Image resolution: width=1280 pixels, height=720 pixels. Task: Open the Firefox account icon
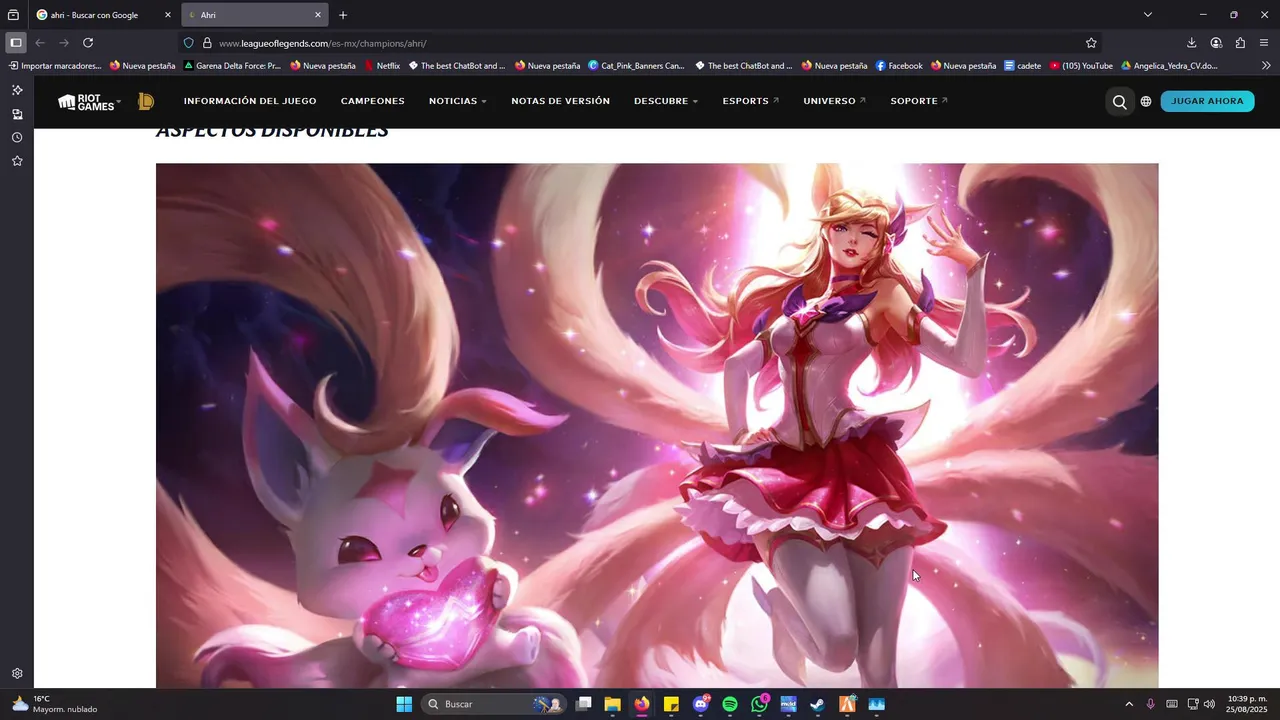click(x=1216, y=43)
